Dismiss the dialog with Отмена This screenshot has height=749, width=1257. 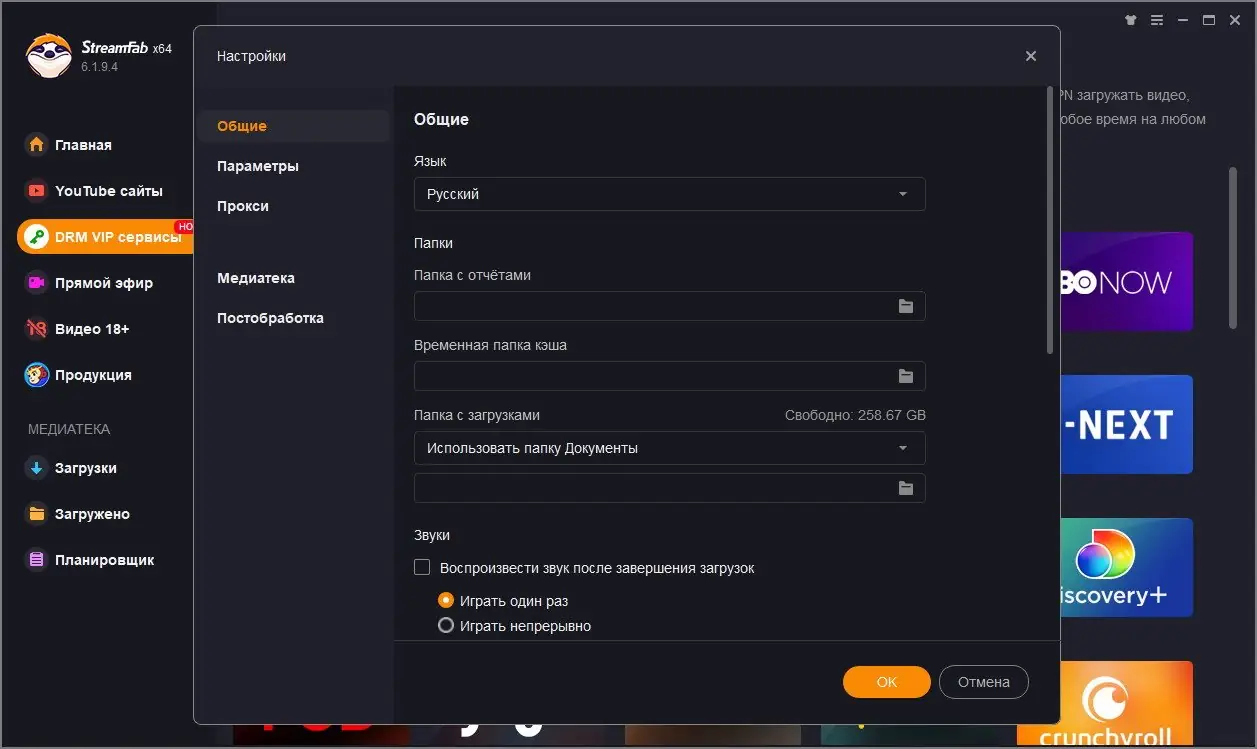[x=983, y=681]
